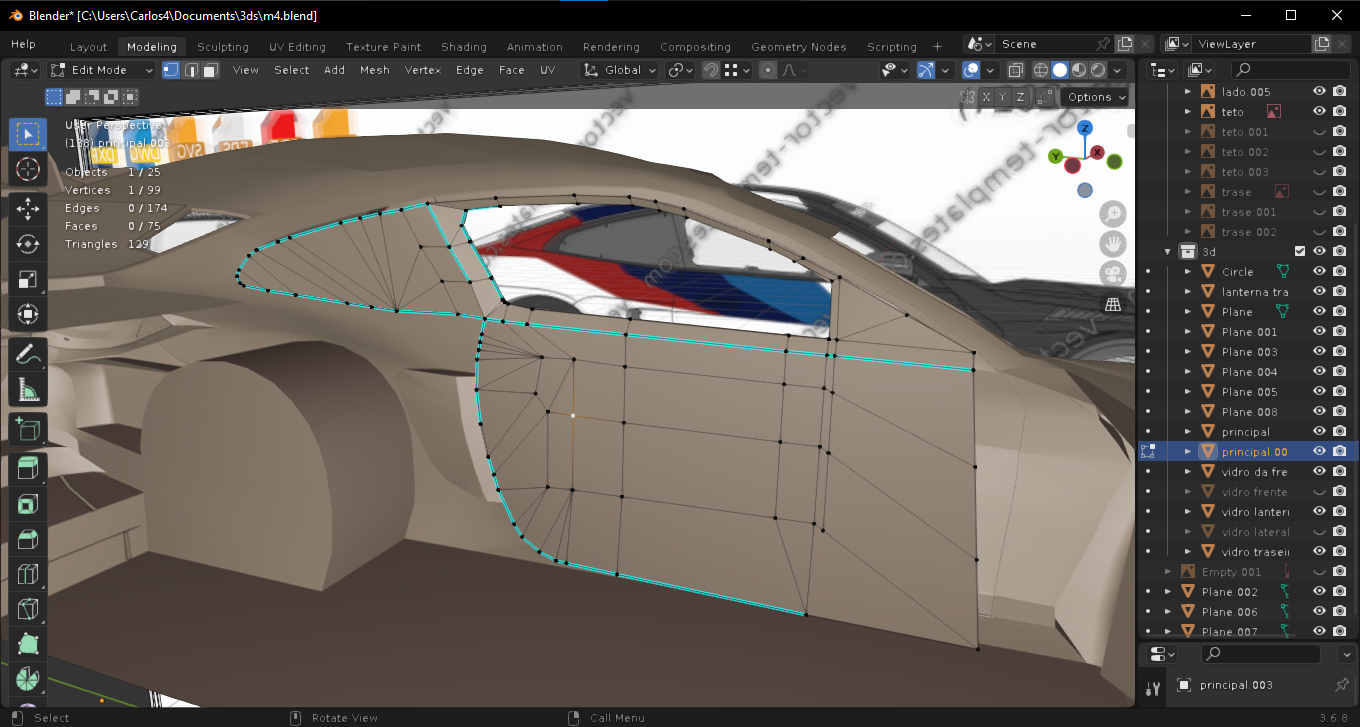Select the Loop Cut tool
The width and height of the screenshot is (1360, 727).
click(27, 574)
